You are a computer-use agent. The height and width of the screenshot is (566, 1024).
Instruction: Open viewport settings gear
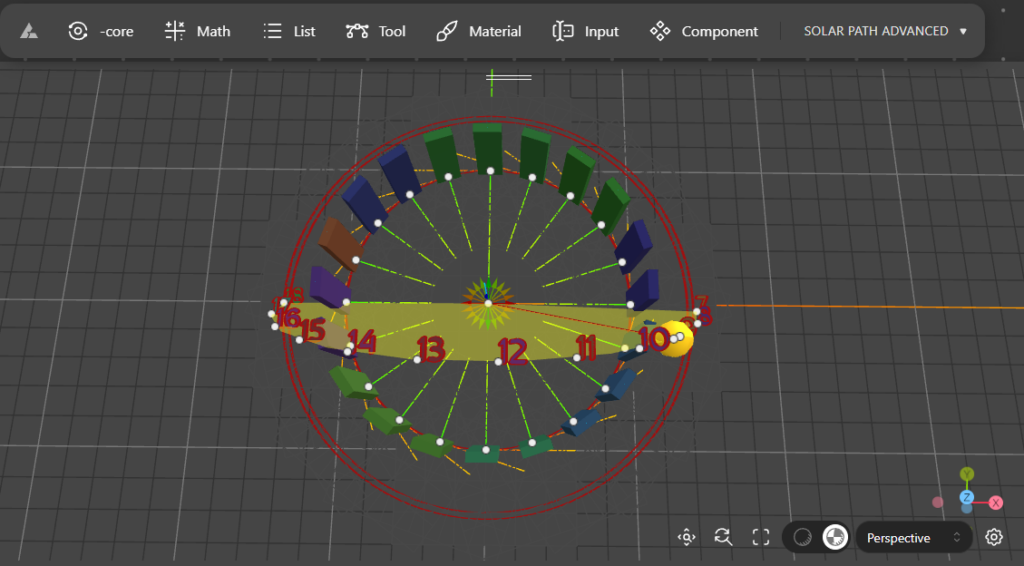(x=993, y=537)
